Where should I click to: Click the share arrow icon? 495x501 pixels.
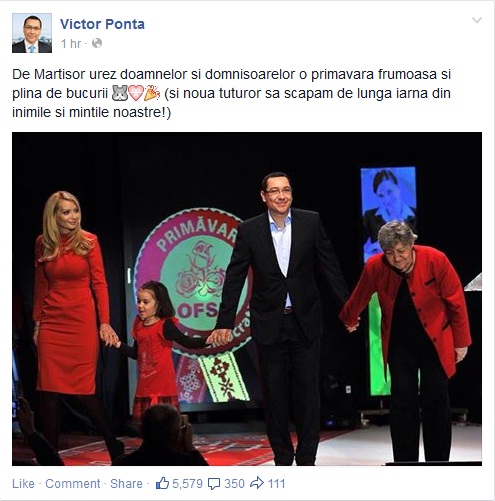click(257, 483)
